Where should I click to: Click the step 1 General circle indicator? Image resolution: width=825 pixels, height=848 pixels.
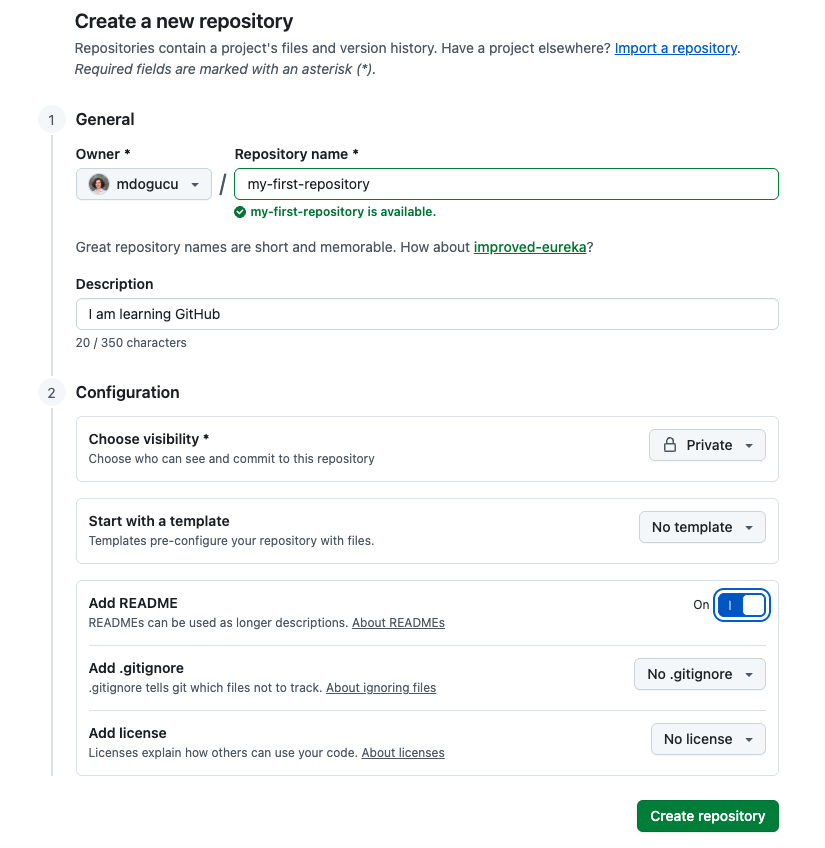[x=51, y=119]
